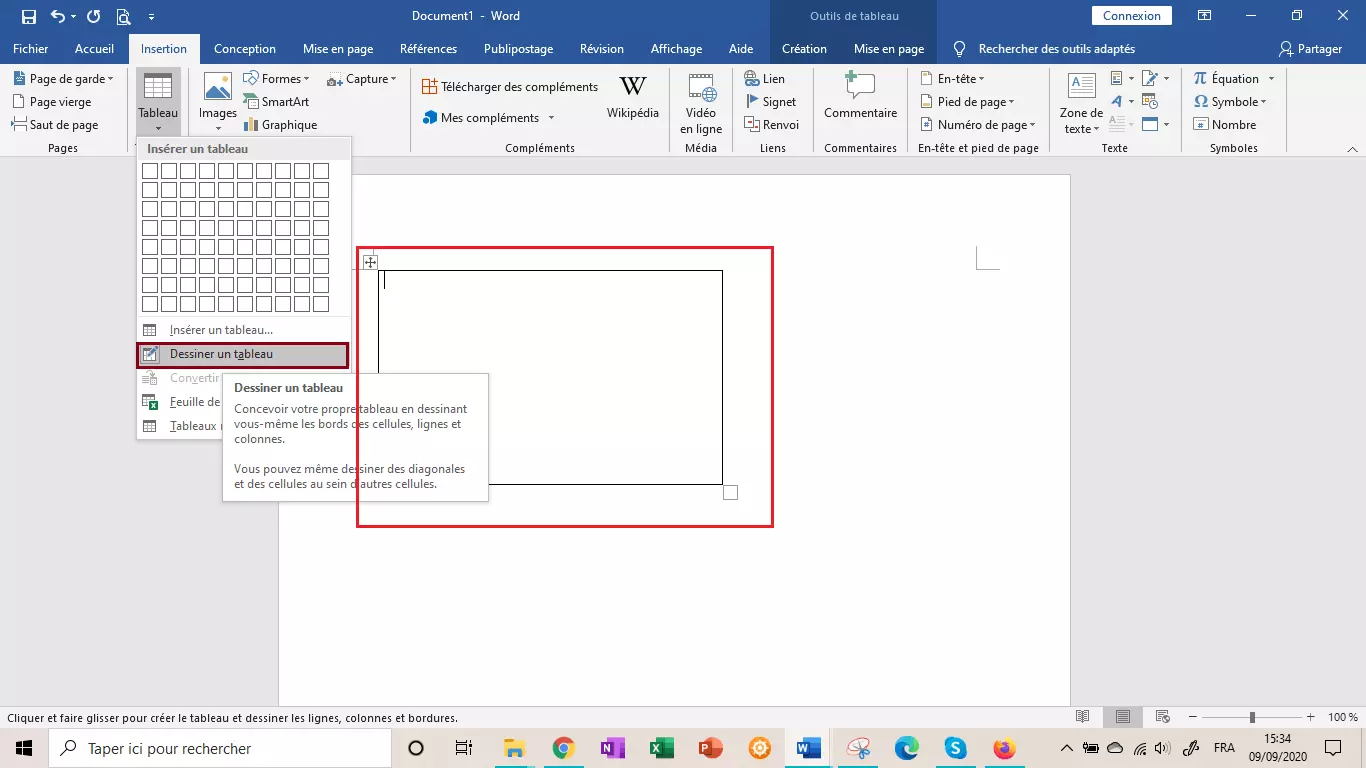The width and height of the screenshot is (1366, 768).
Task: Collapse the ribbon with the chevron
Action: (1352, 148)
